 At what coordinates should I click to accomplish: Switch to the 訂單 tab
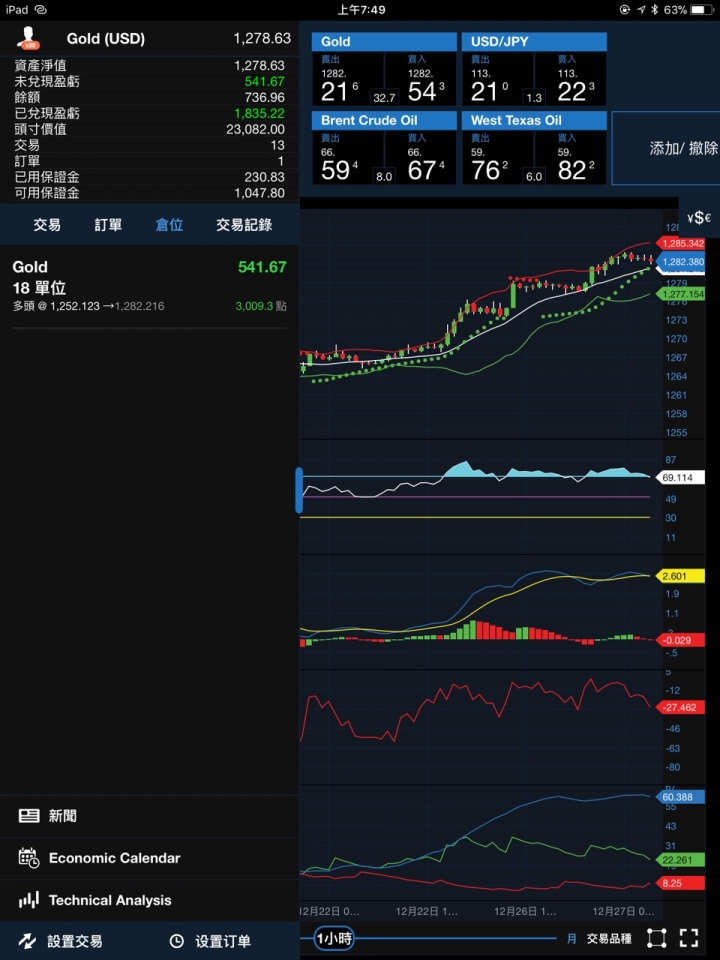tap(108, 225)
